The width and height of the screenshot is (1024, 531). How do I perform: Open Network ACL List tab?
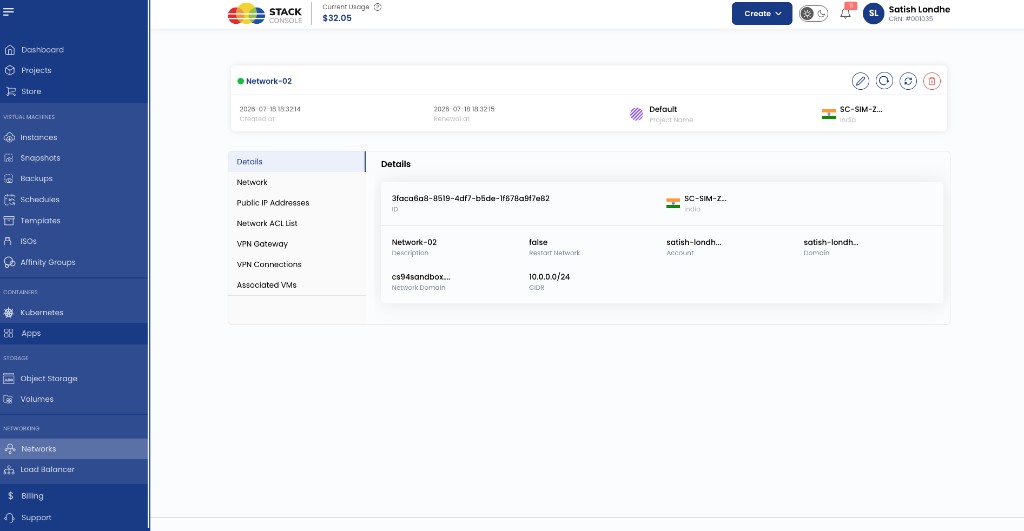coord(296,223)
